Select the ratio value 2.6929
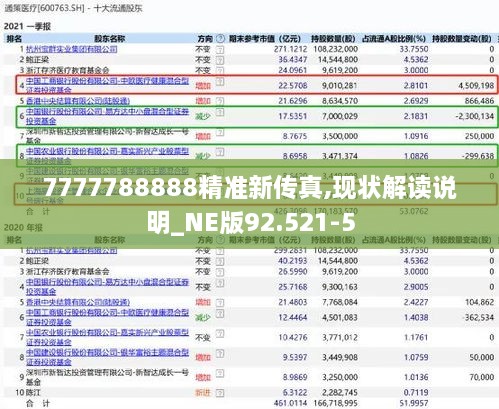499x409 pixels. (x=416, y=101)
